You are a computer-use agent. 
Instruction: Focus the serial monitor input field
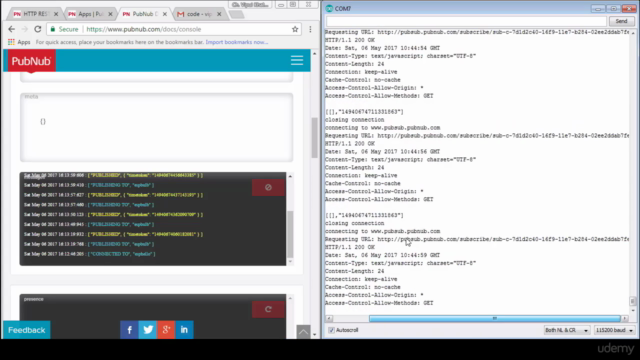[x=466, y=21]
